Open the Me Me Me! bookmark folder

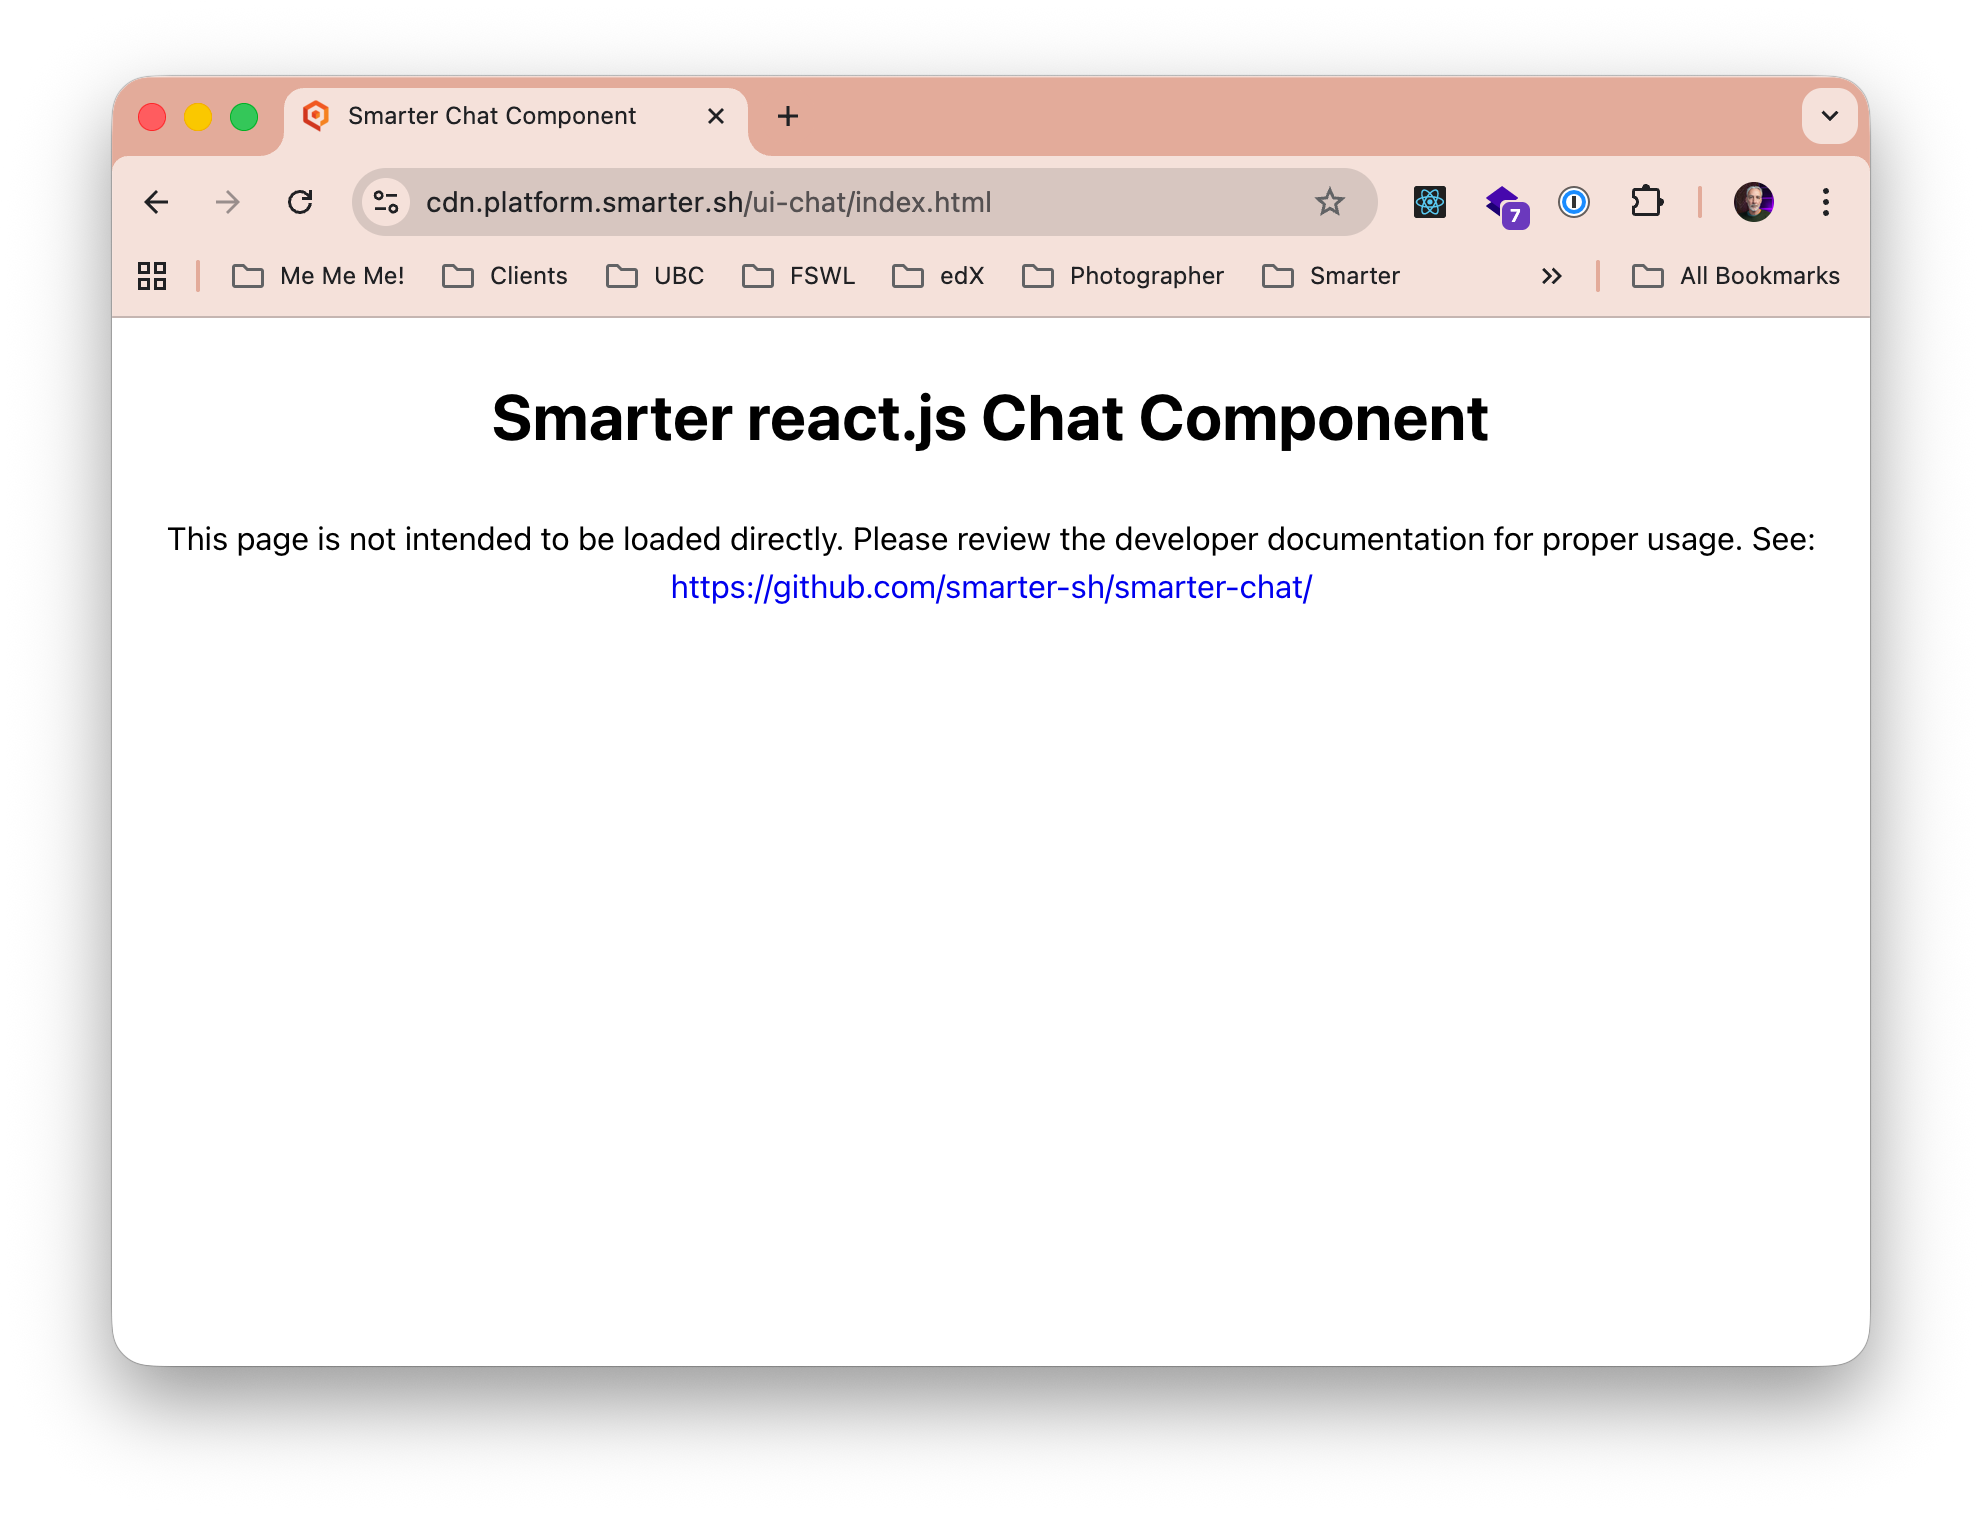(x=318, y=276)
